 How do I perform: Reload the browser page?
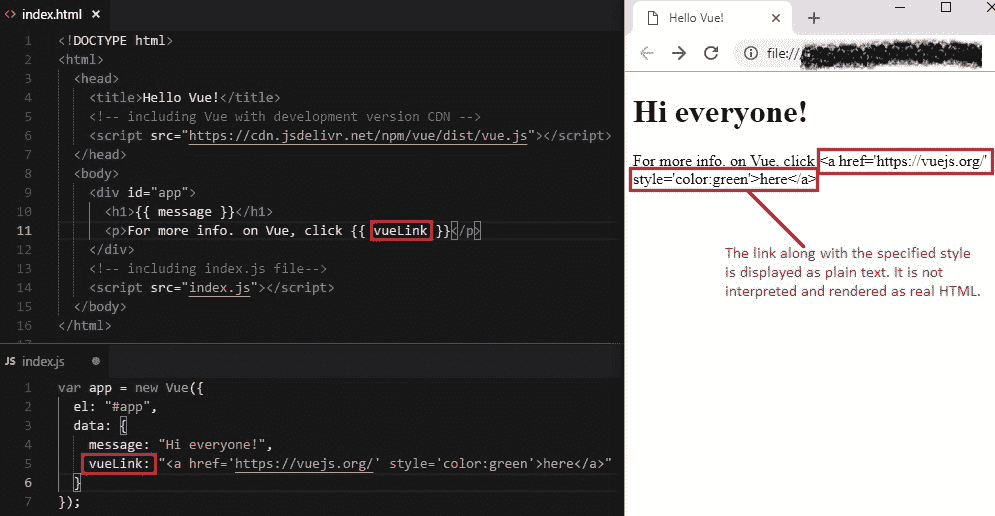[x=711, y=53]
